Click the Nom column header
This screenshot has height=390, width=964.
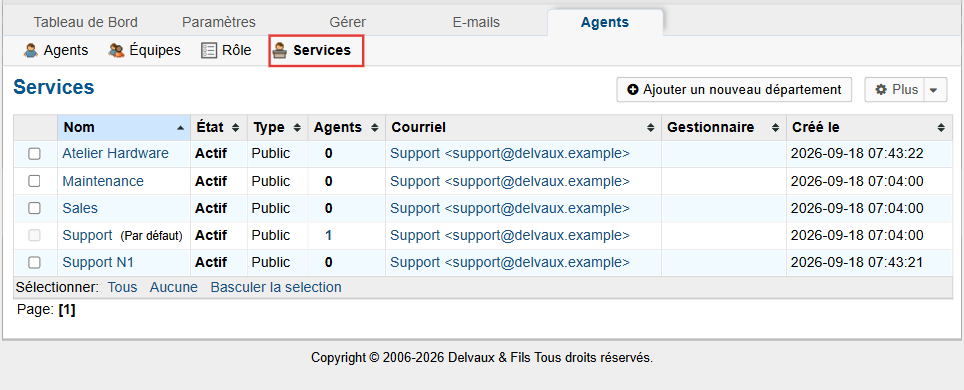click(x=124, y=127)
